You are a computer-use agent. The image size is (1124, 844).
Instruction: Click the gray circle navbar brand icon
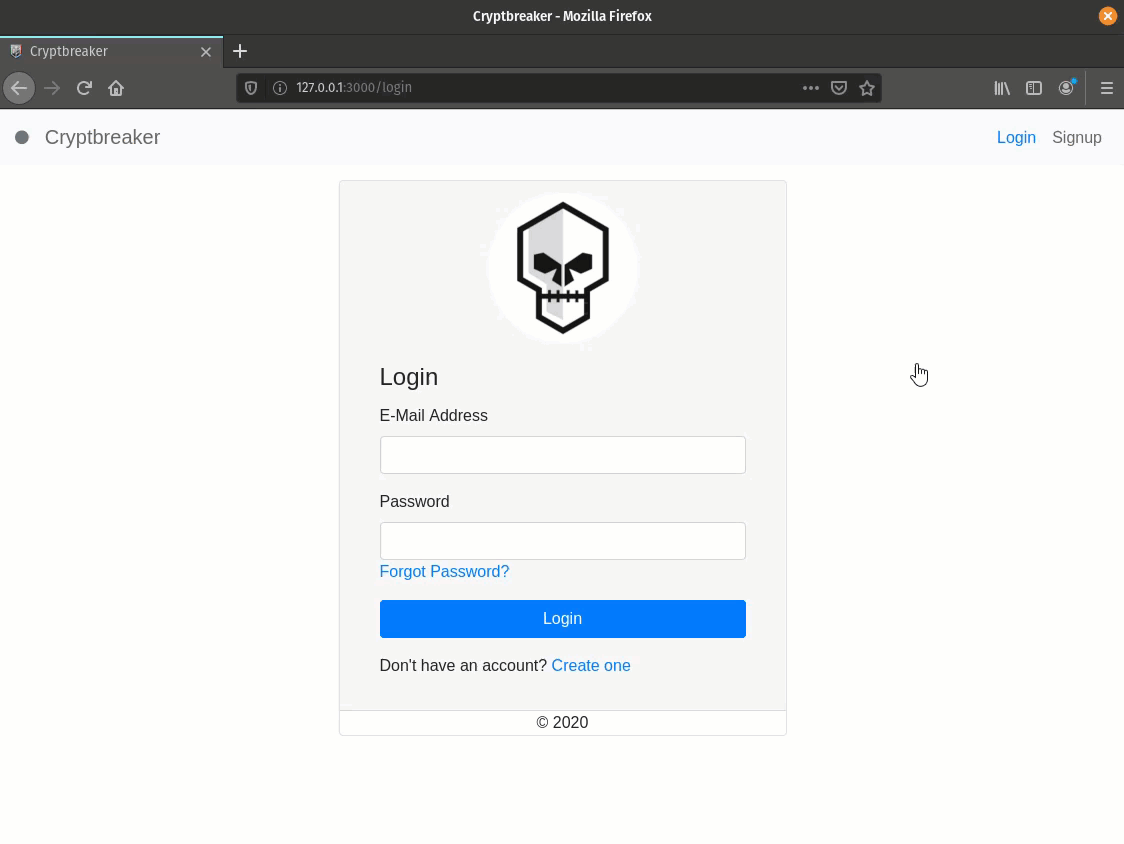(x=22, y=137)
